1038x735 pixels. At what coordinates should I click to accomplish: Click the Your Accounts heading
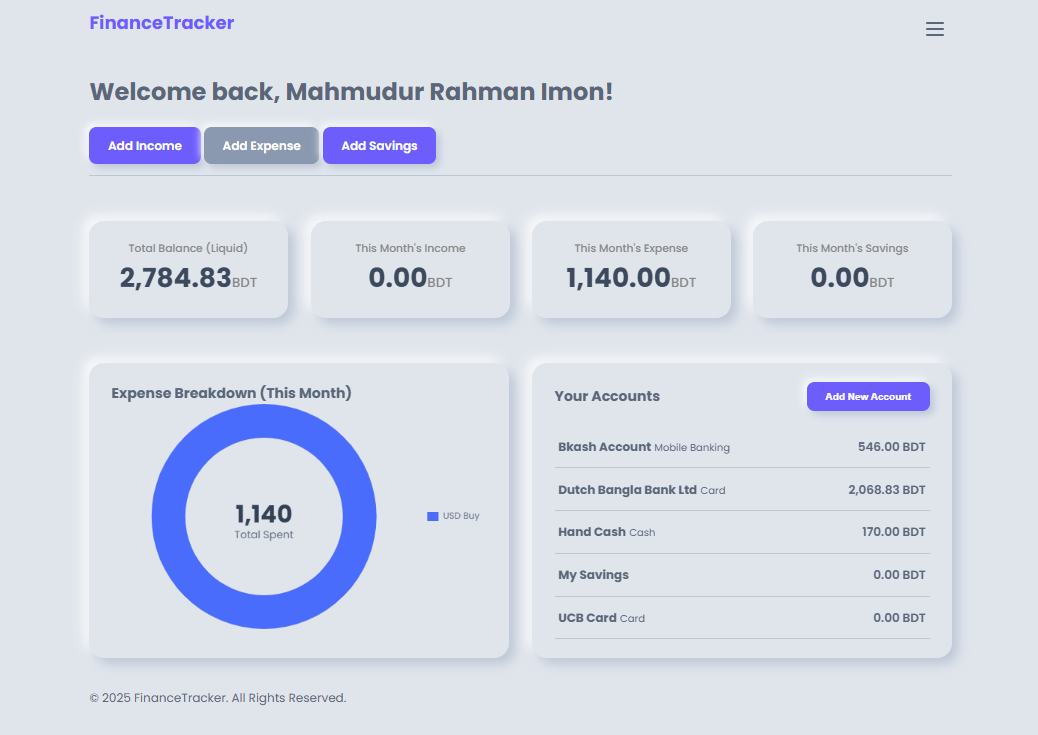[x=607, y=396]
